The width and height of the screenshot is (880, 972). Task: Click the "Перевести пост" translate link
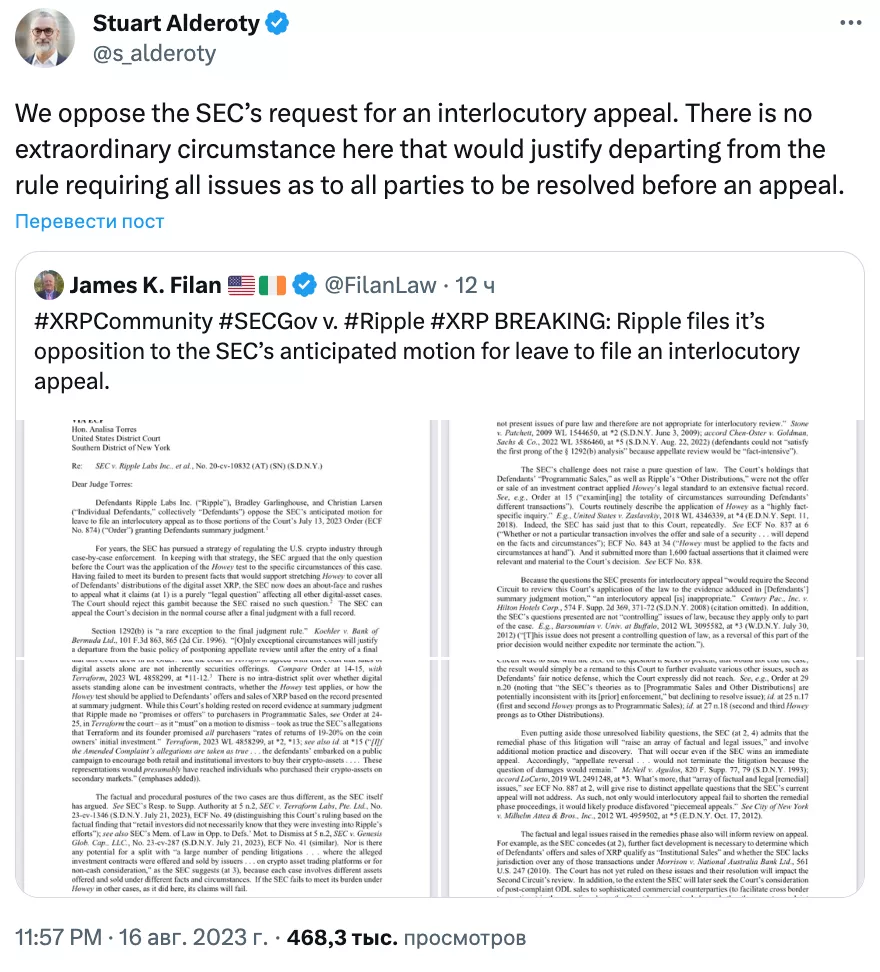point(89,221)
